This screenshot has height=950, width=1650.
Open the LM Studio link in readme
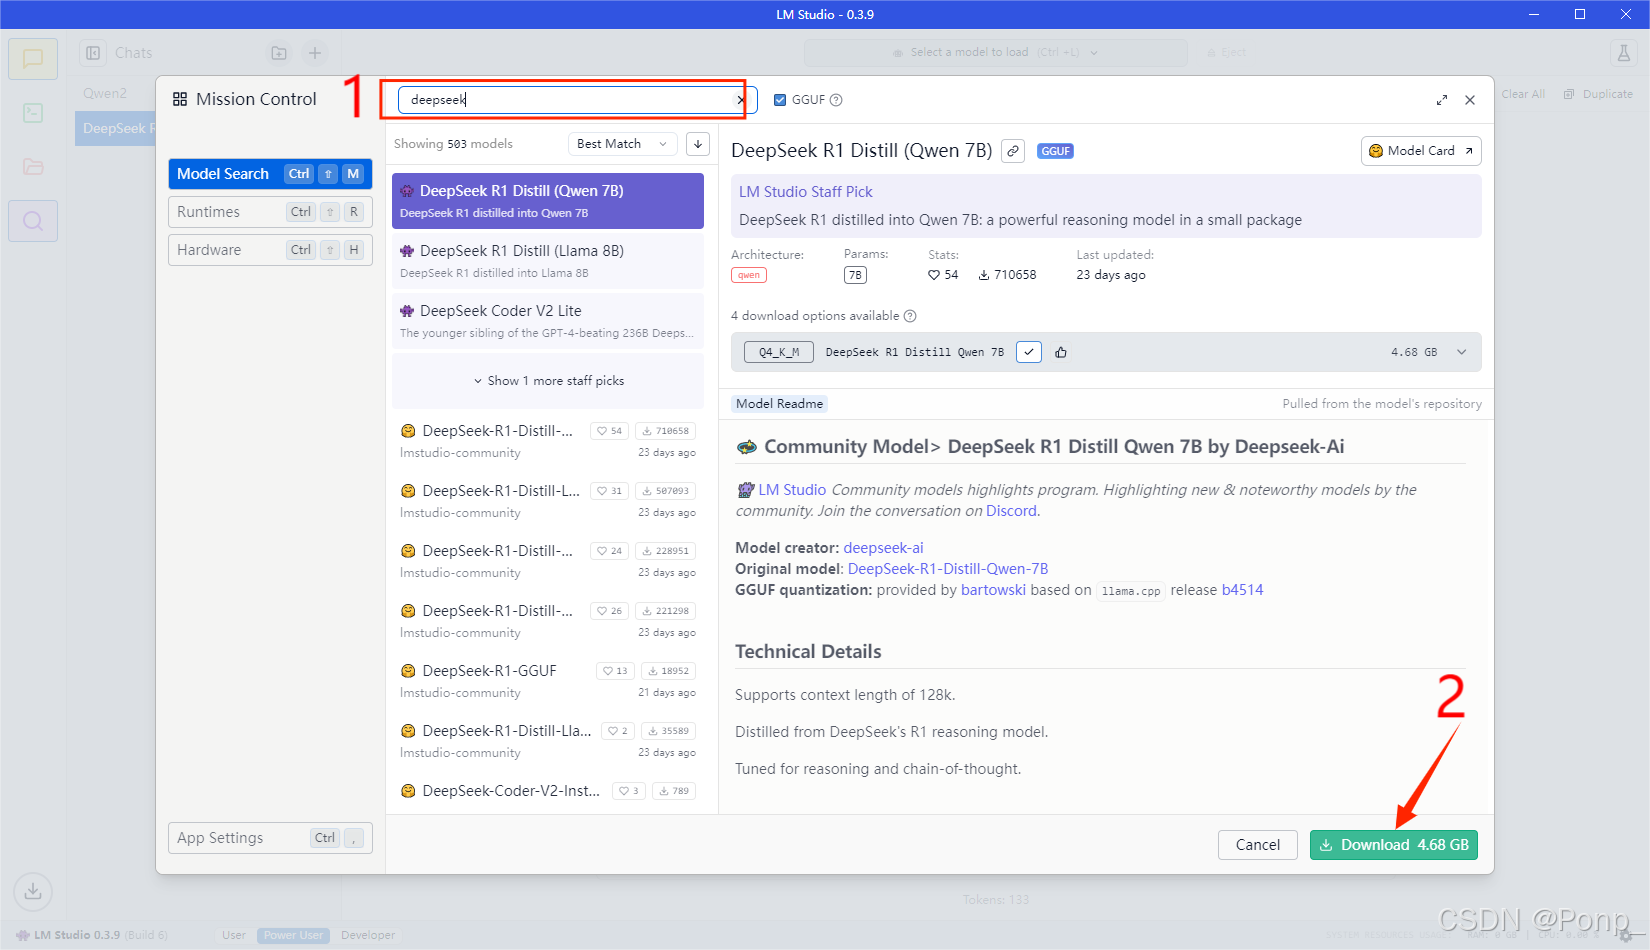pyautogui.click(x=792, y=490)
